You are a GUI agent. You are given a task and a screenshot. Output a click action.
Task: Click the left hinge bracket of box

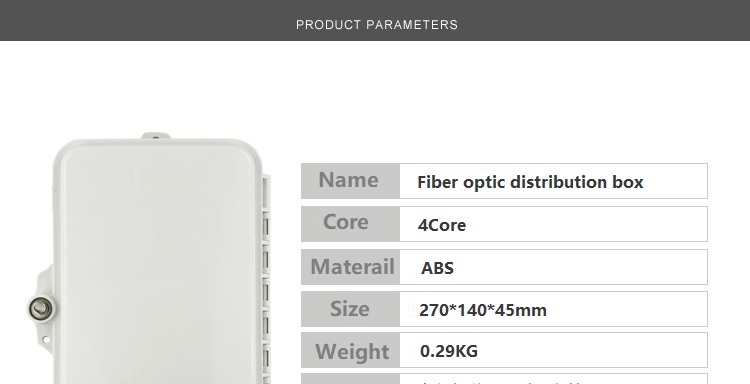point(41,306)
